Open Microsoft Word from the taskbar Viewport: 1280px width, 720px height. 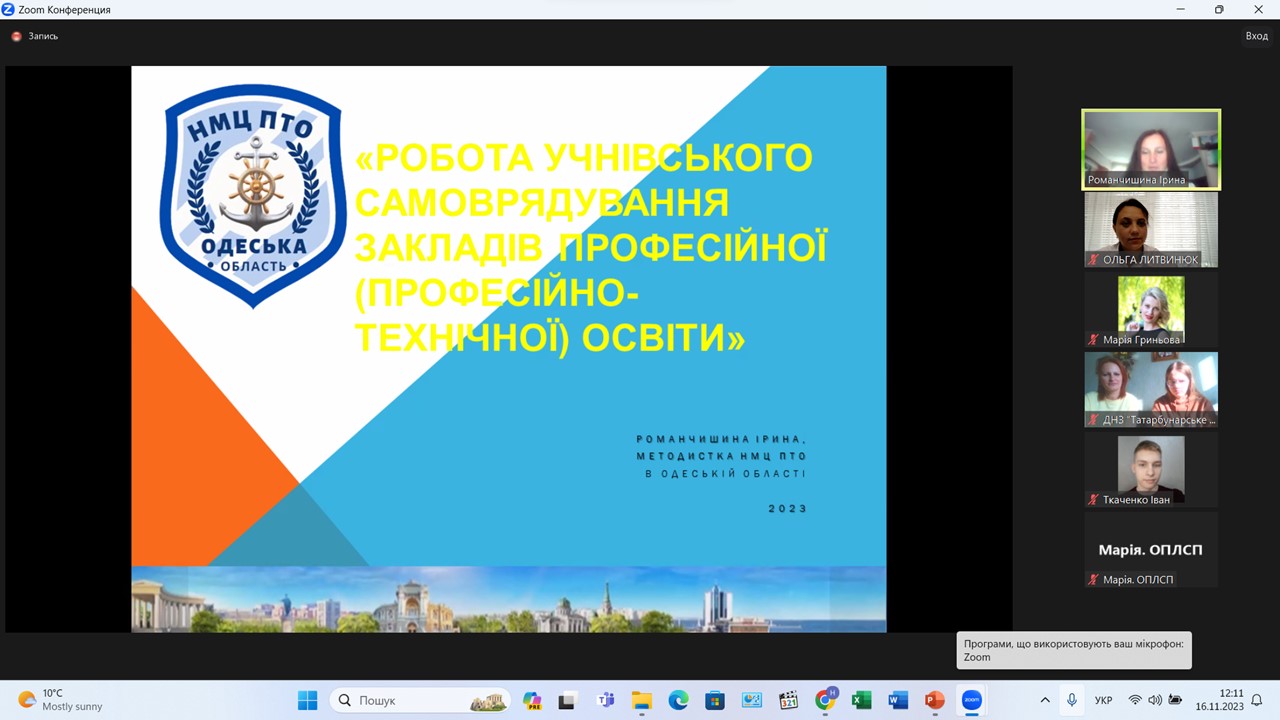tap(898, 700)
